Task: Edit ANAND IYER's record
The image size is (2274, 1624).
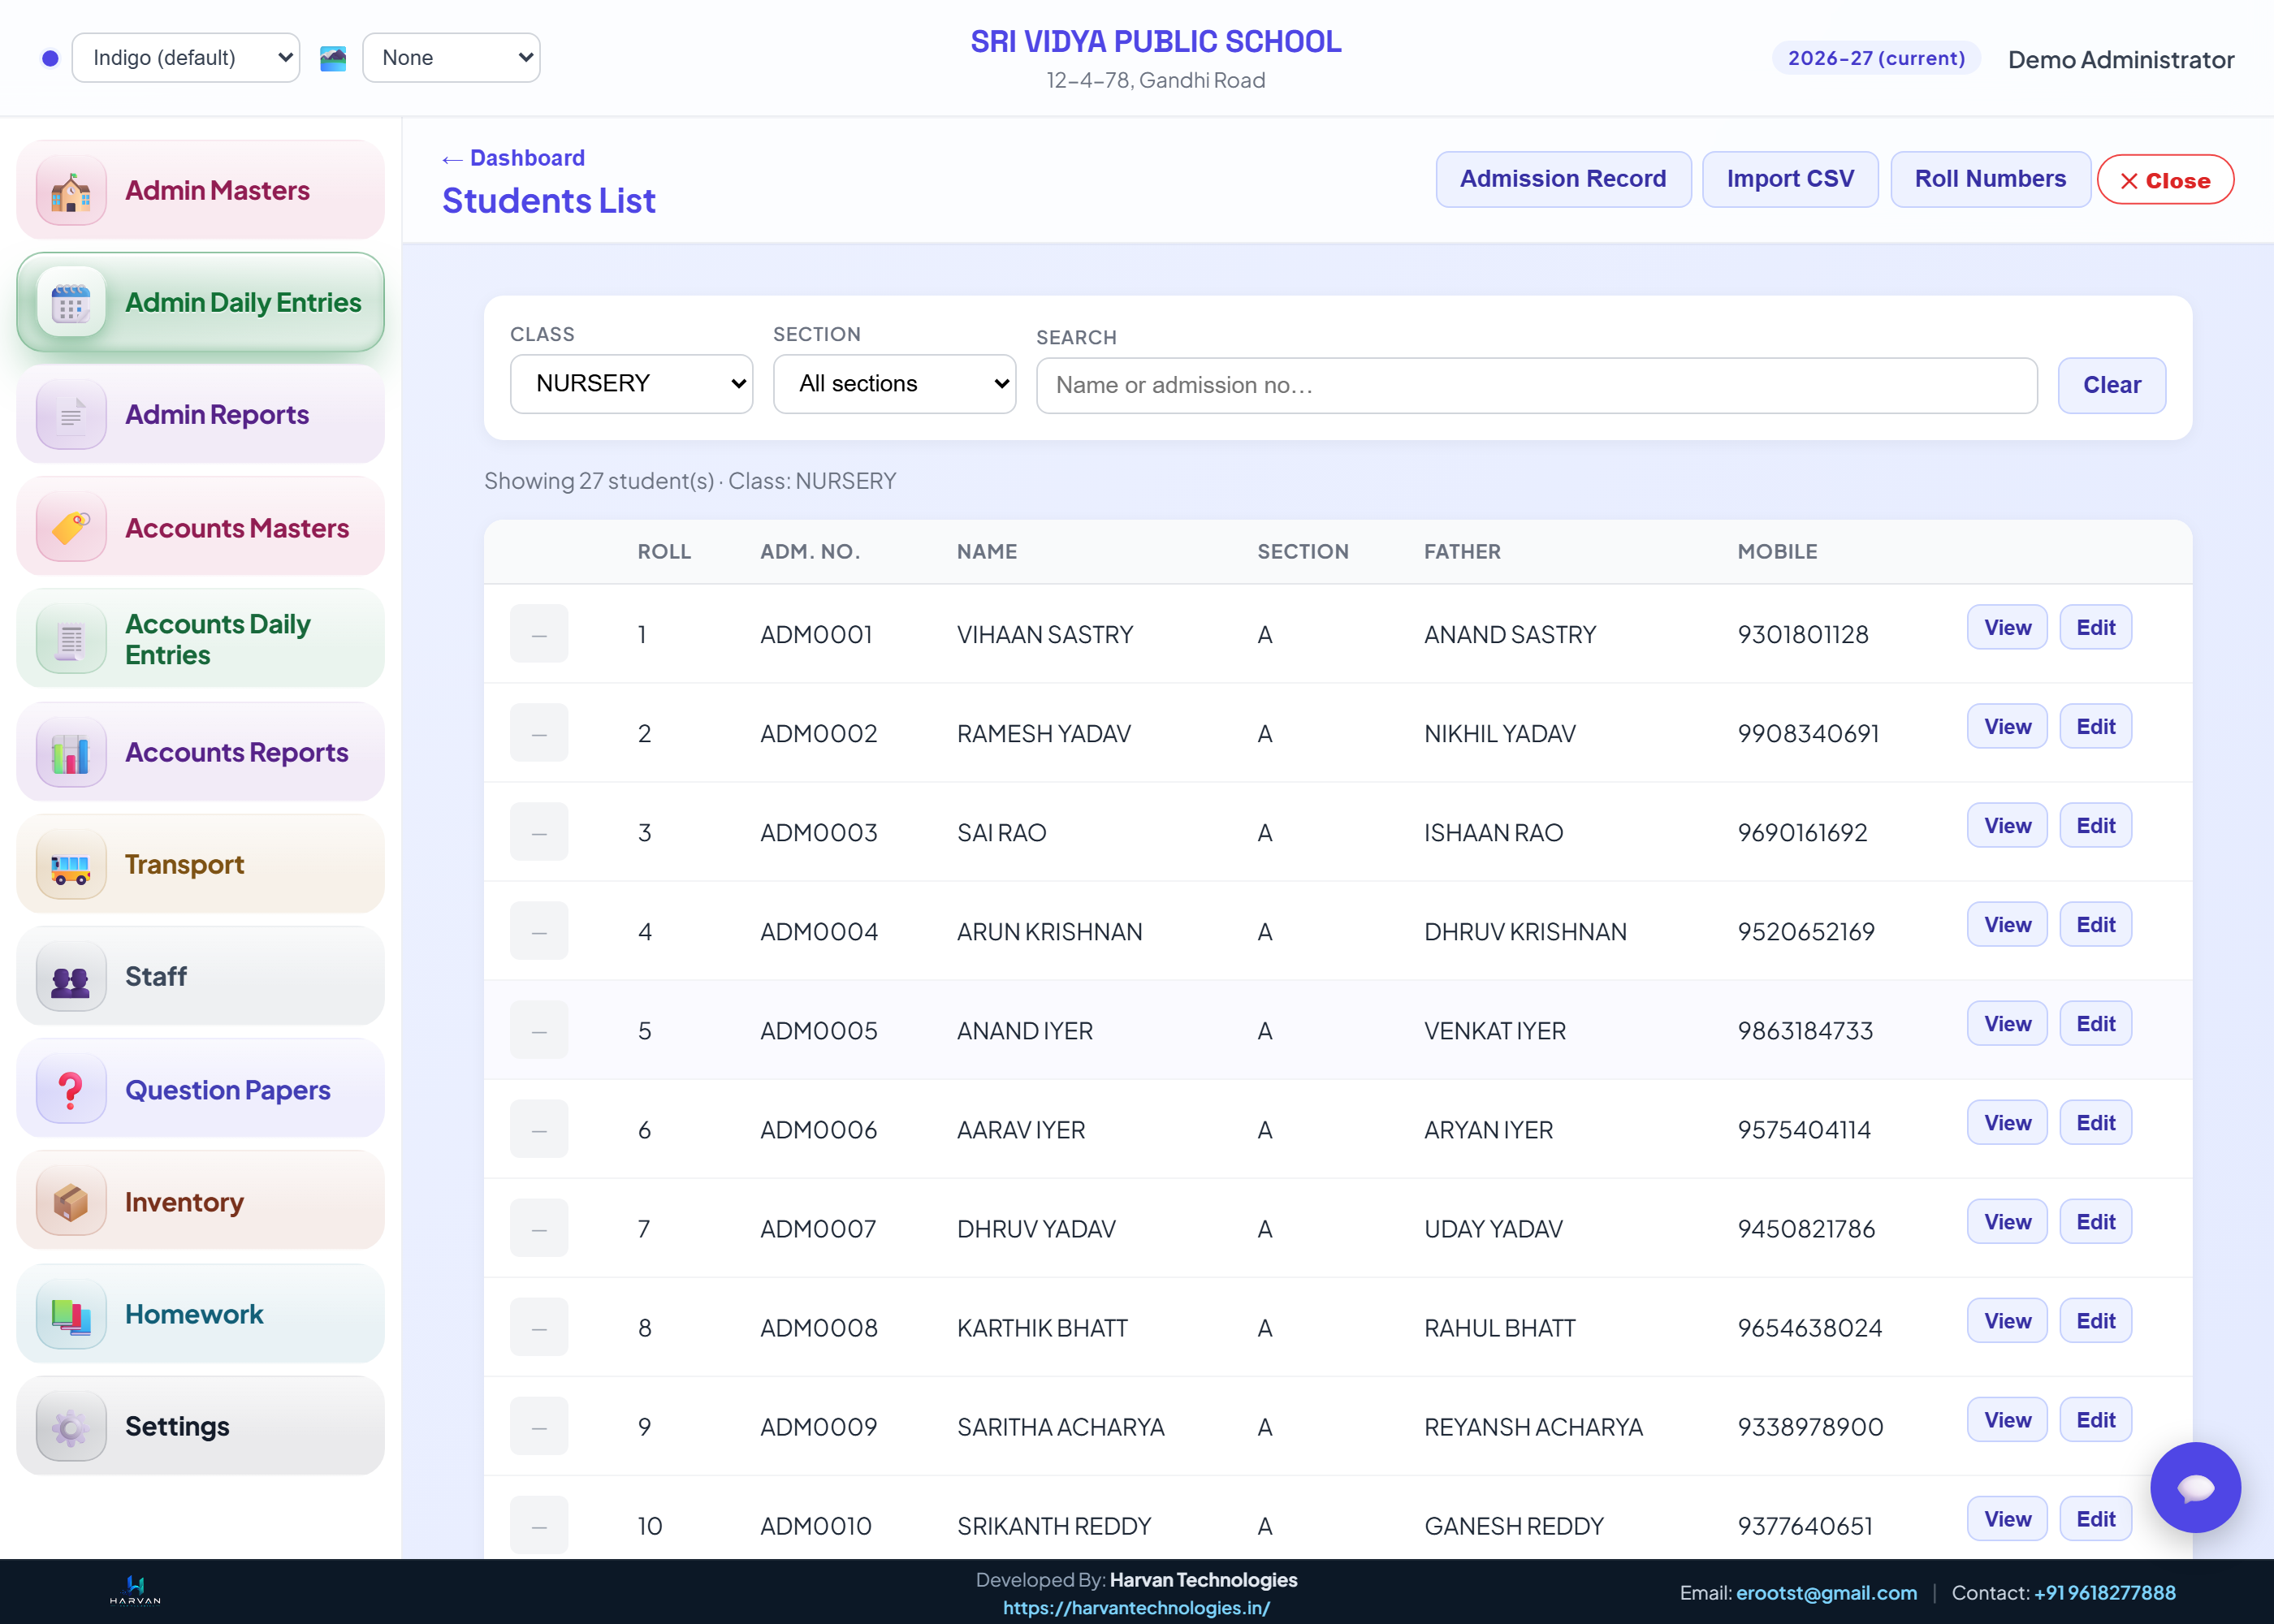Action: 2095,1023
